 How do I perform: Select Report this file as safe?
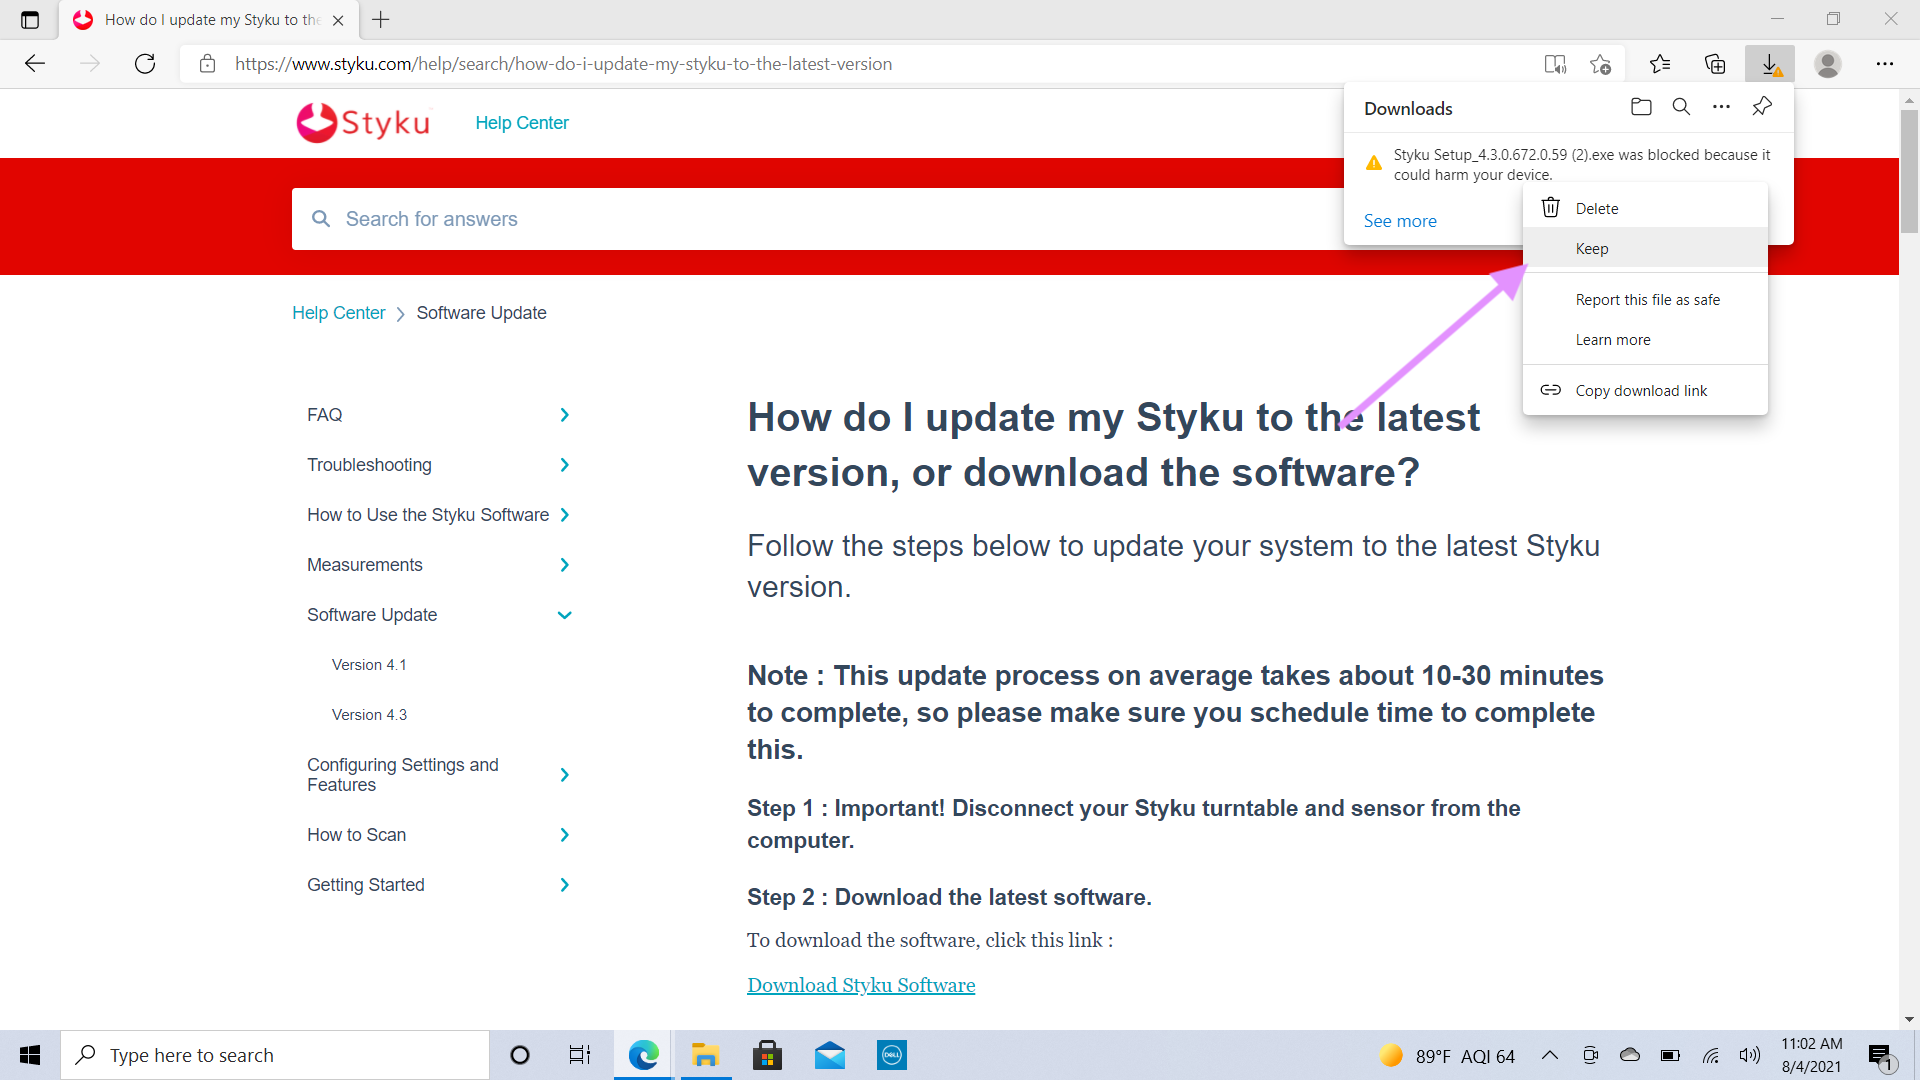(1645, 300)
